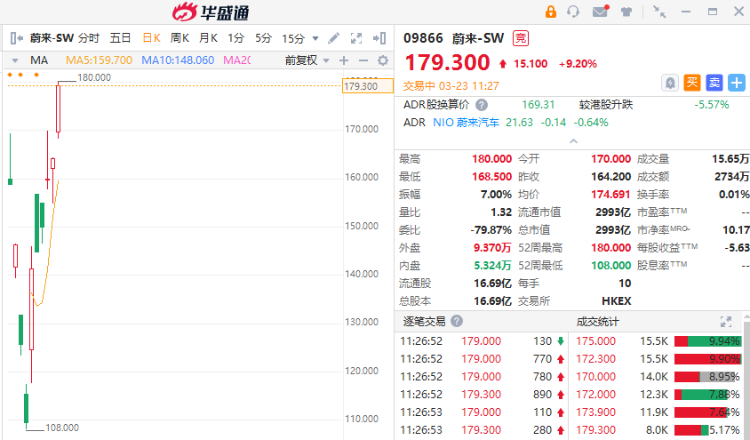750x440 pixels.
Task: Open the messages envelope icon
Action: [600, 12]
